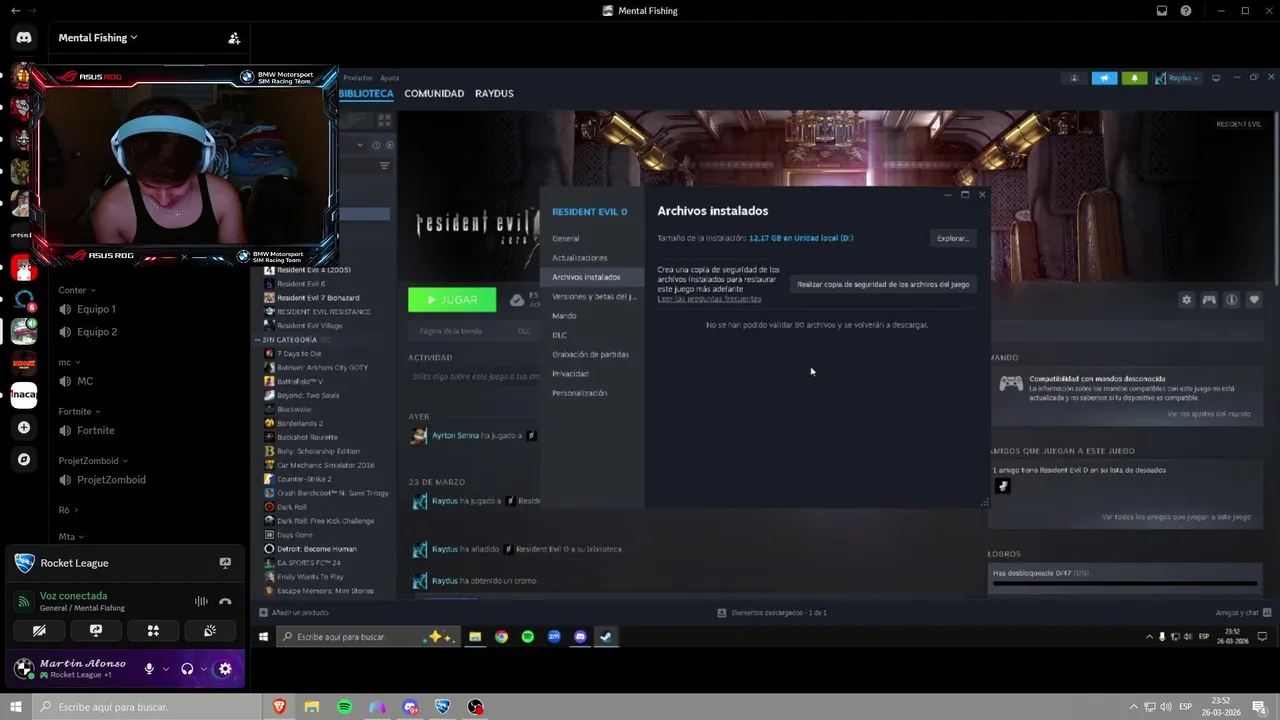
Task: Open Discover servers compass icon
Action: (x=24, y=459)
